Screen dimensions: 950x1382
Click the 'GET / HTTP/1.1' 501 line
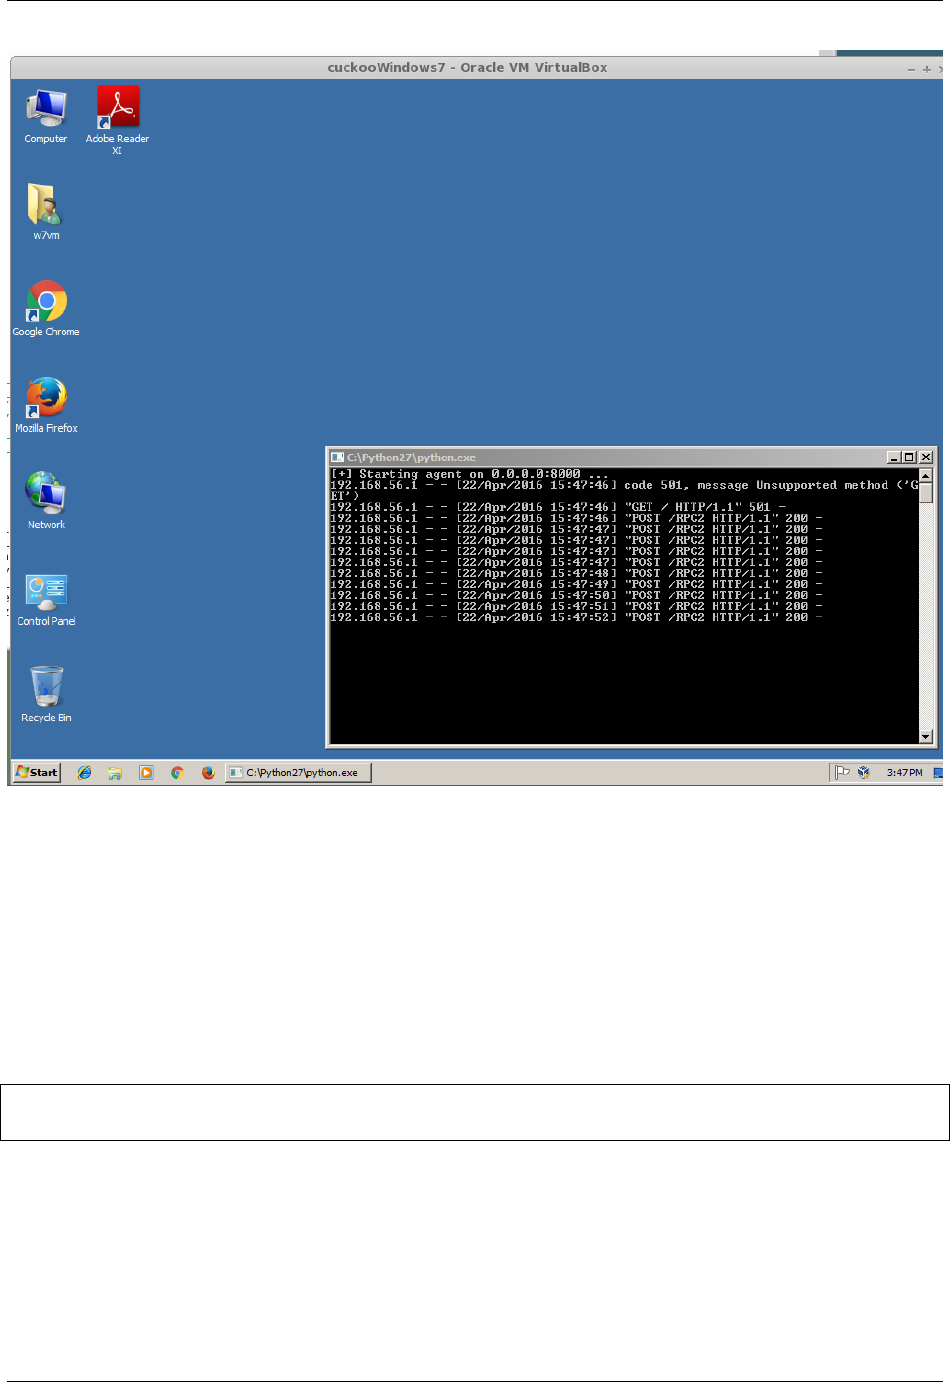pos(558,507)
